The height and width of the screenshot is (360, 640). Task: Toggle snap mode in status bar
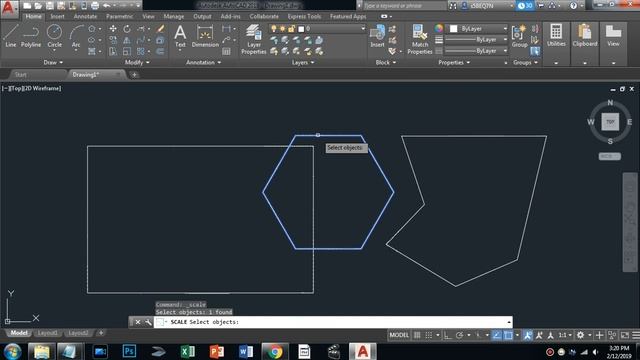click(x=428, y=335)
